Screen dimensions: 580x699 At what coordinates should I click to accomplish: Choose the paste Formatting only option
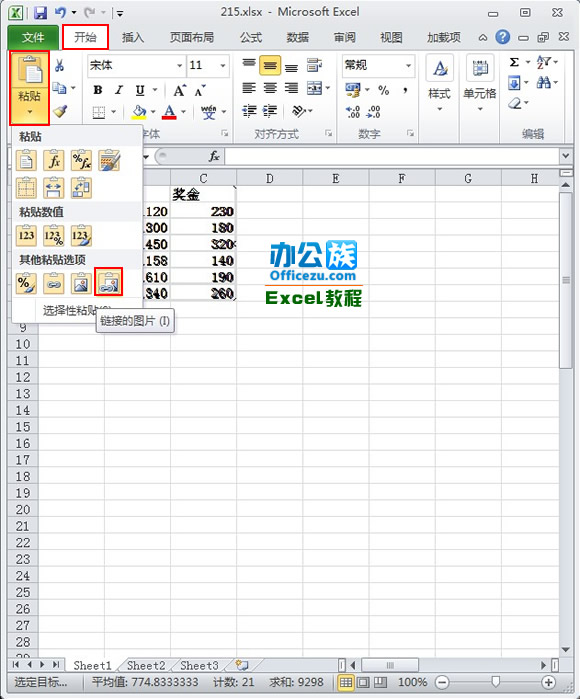click(x=26, y=283)
